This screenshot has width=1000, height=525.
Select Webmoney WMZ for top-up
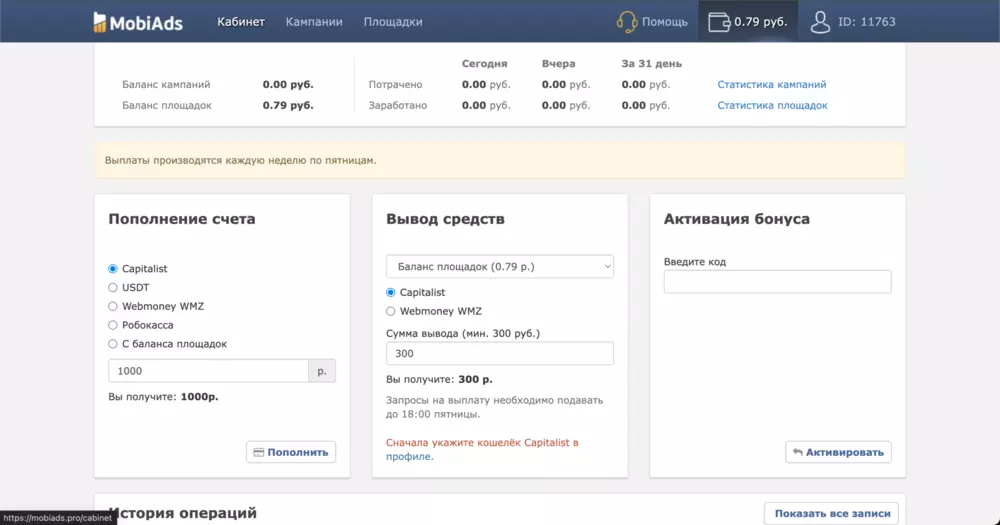pos(113,306)
